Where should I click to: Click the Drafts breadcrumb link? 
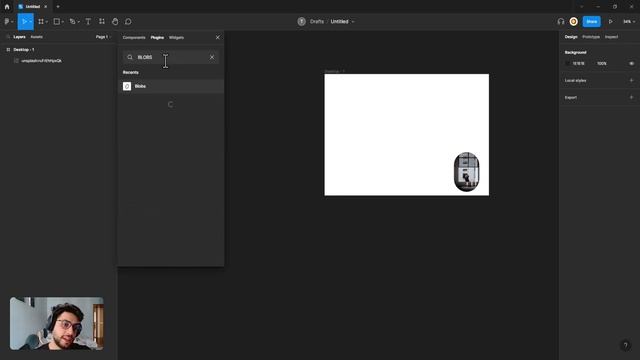click(317, 22)
